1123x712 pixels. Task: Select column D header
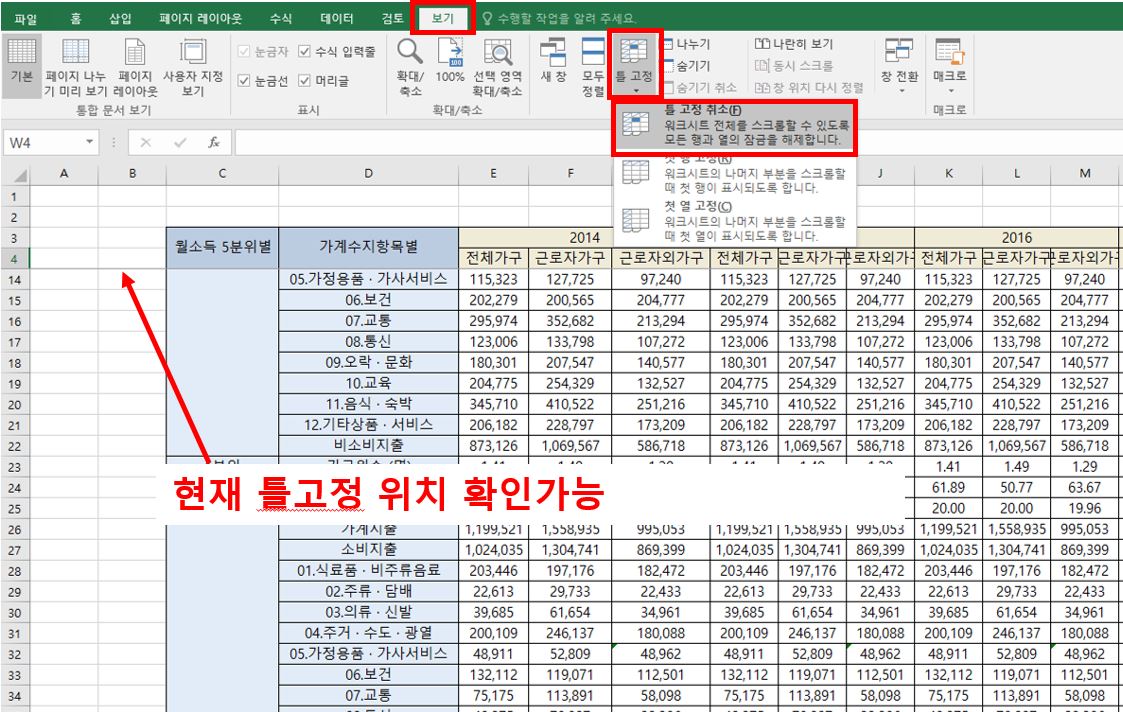tap(368, 173)
